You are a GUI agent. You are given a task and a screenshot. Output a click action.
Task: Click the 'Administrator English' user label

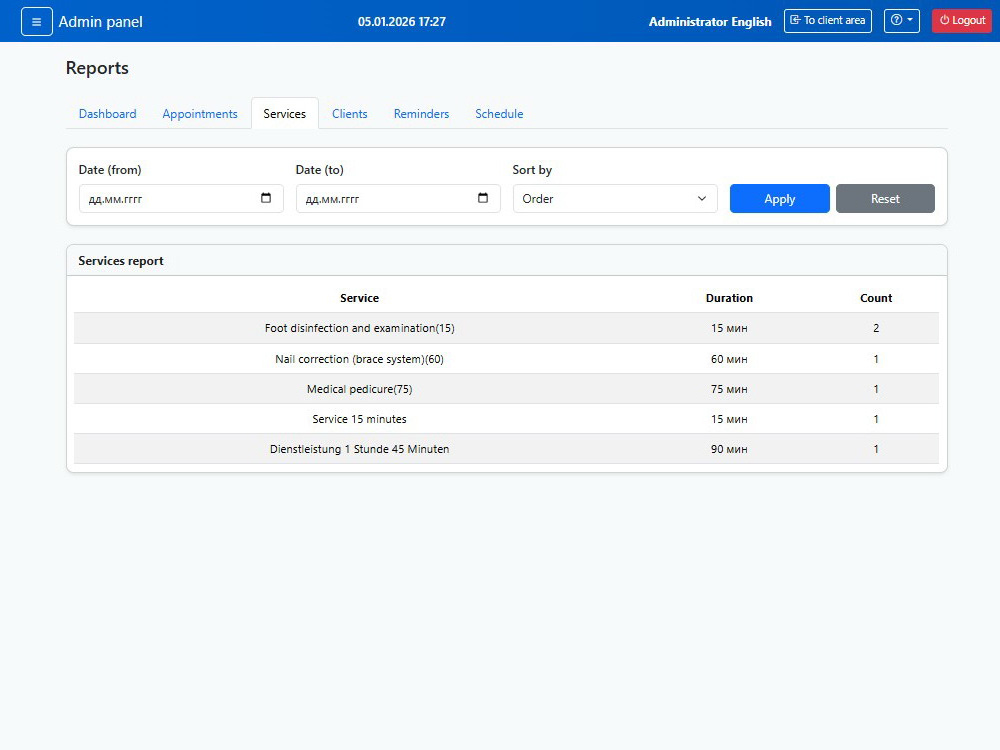coord(710,22)
